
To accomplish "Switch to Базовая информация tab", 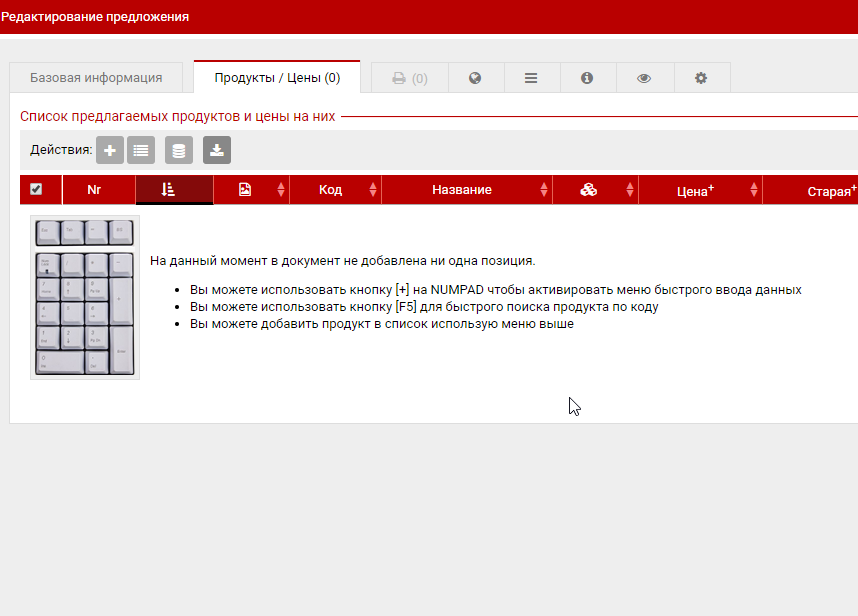I will (96, 78).
